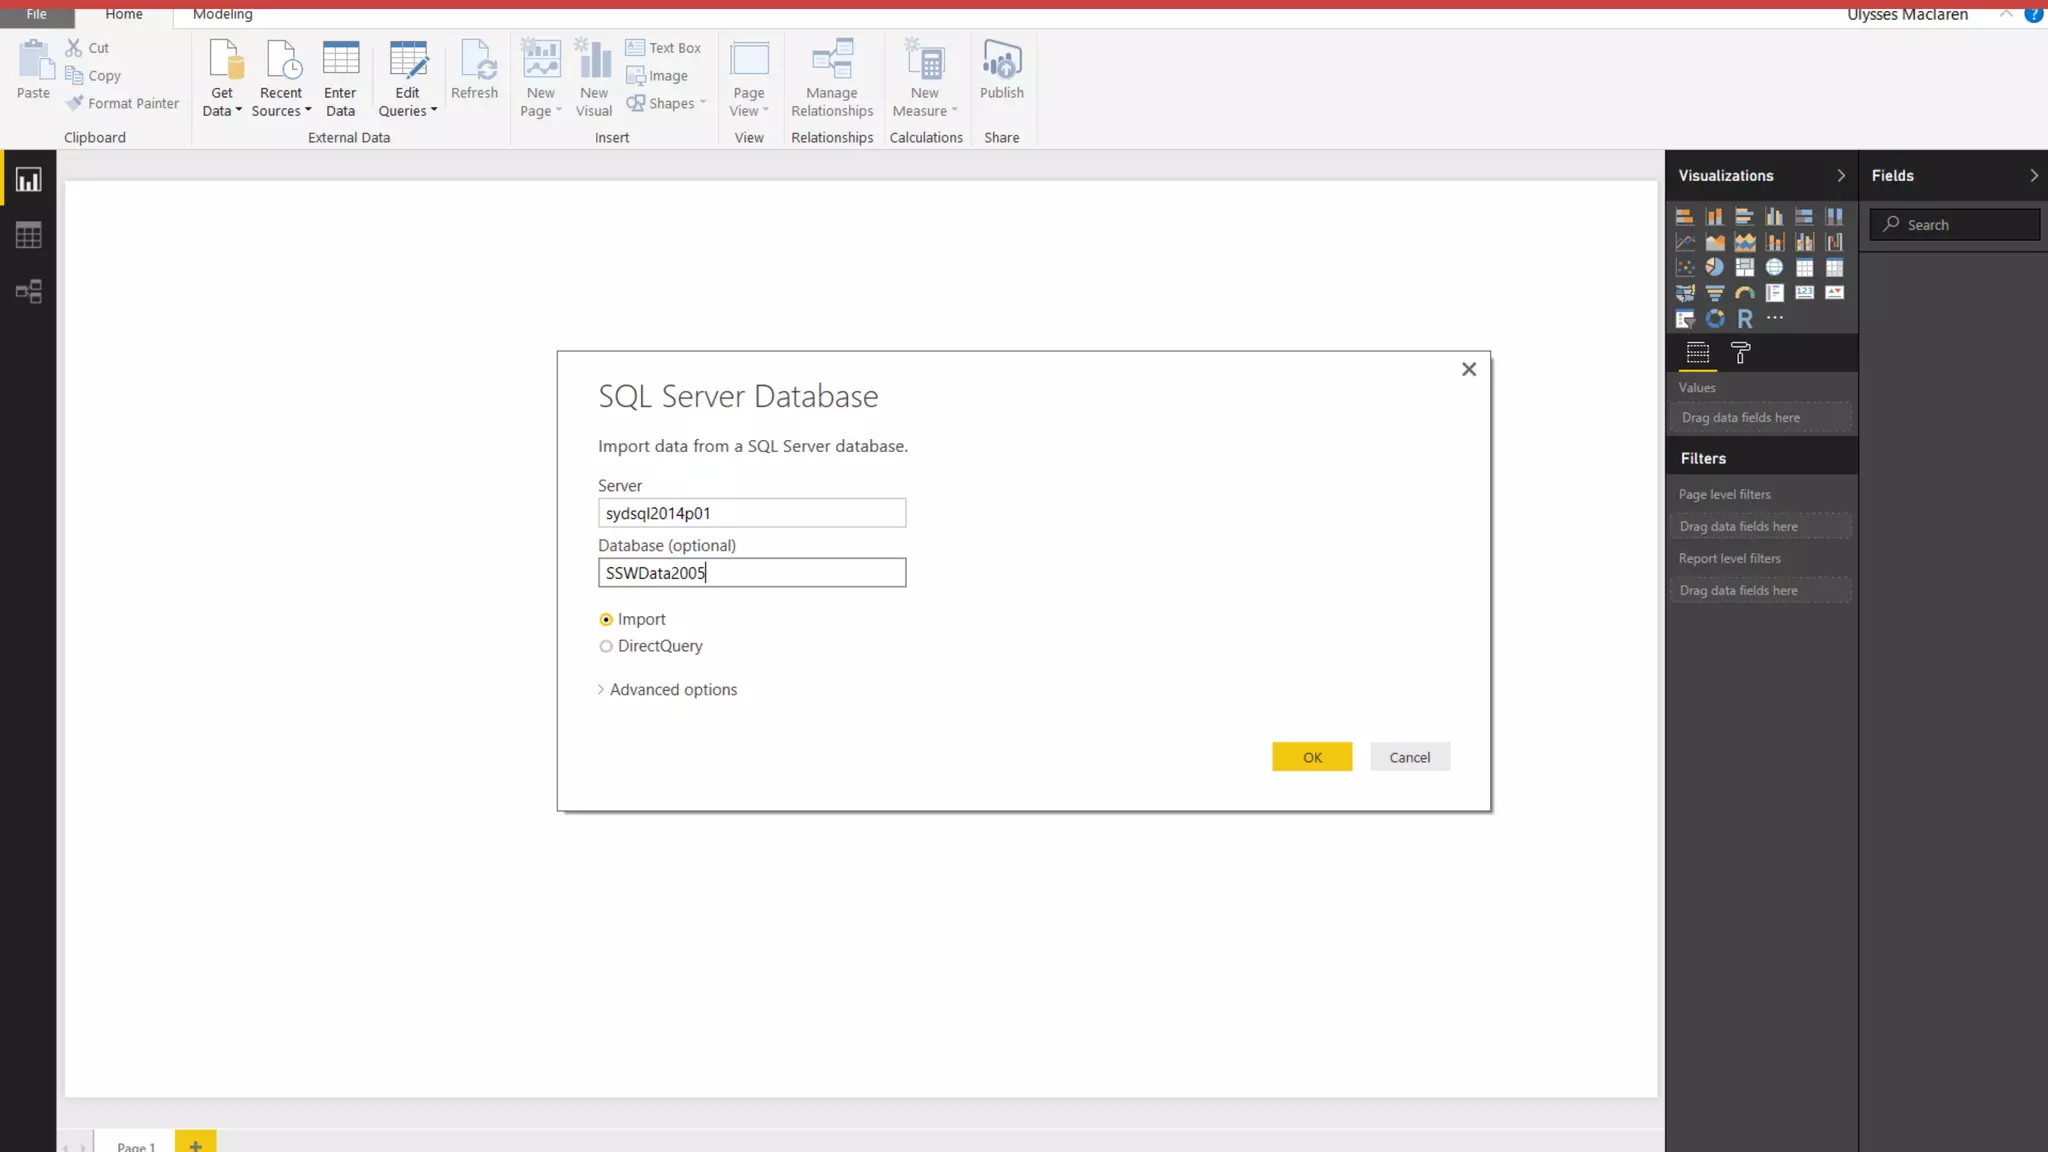The height and width of the screenshot is (1152, 2048).
Task: Open the Modeling ribbon tab
Action: [222, 14]
